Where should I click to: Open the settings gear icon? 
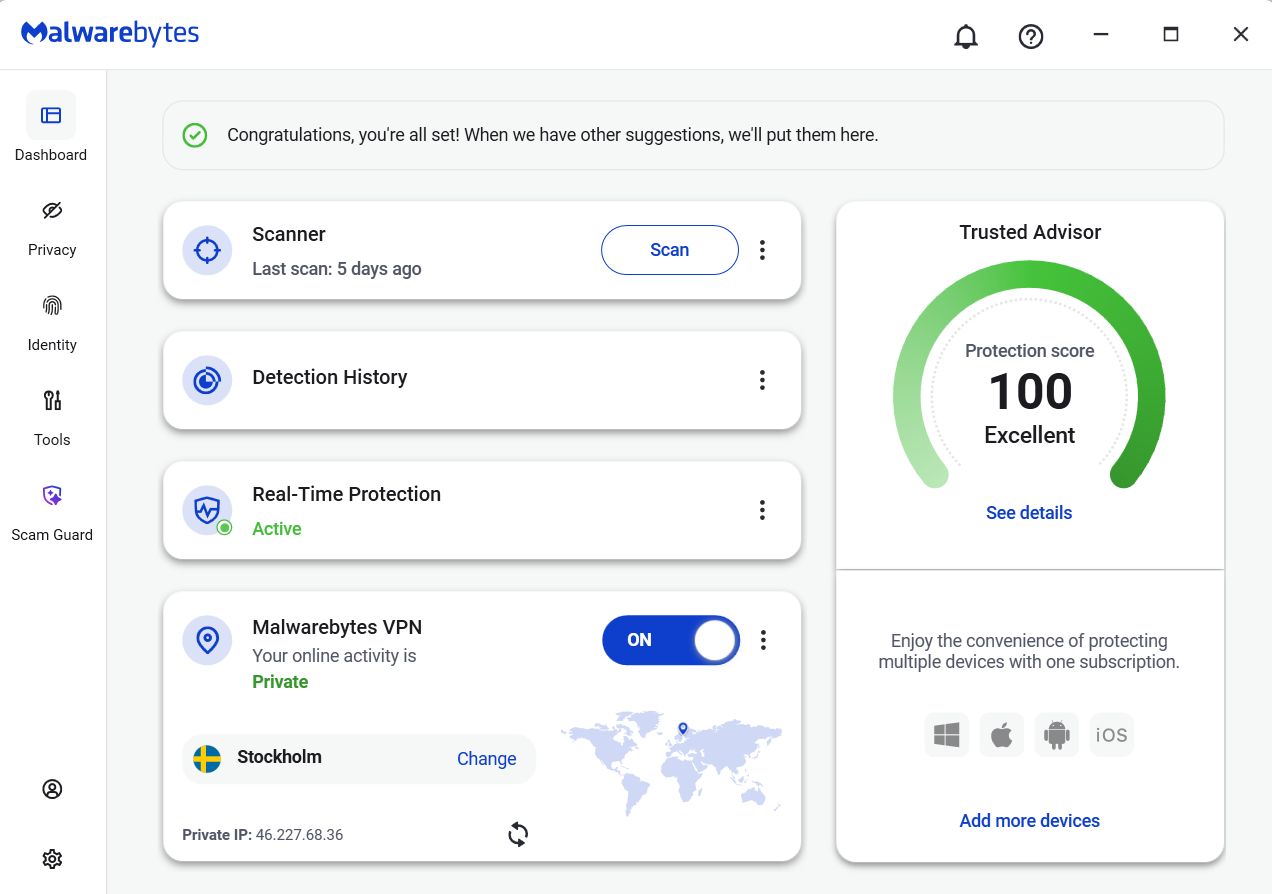pos(52,859)
